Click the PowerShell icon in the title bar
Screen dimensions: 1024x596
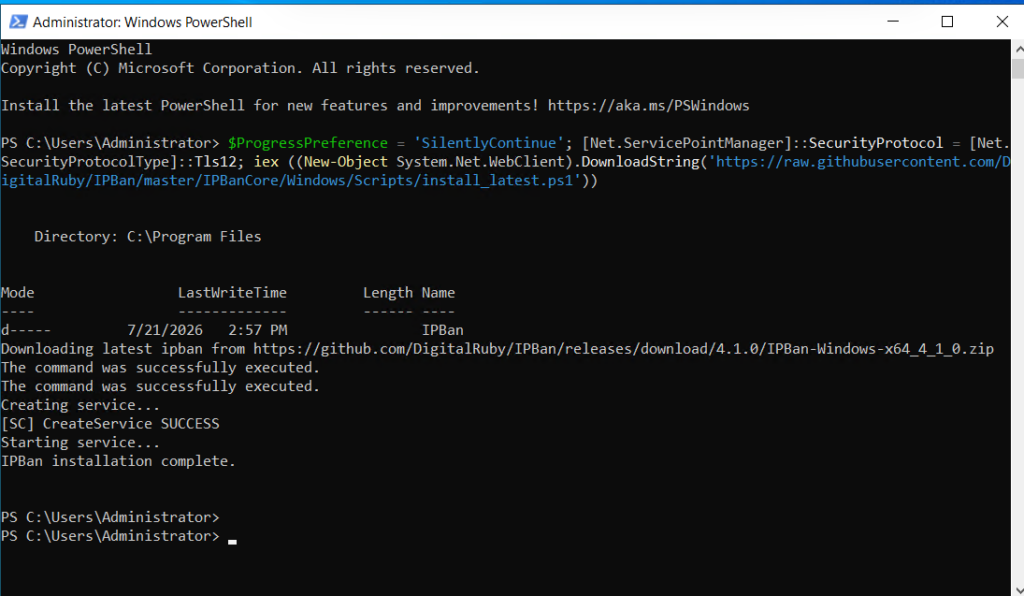tap(18, 22)
